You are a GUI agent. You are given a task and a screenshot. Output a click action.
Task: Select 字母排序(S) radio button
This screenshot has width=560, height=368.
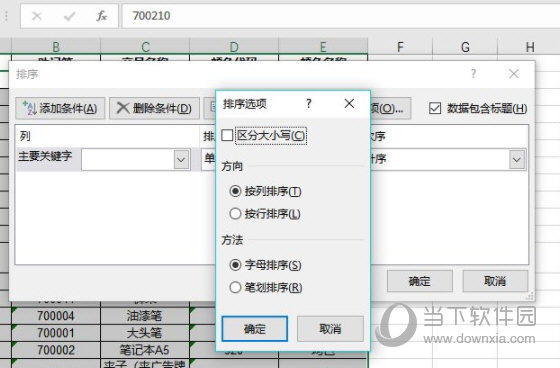(x=235, y=265)
